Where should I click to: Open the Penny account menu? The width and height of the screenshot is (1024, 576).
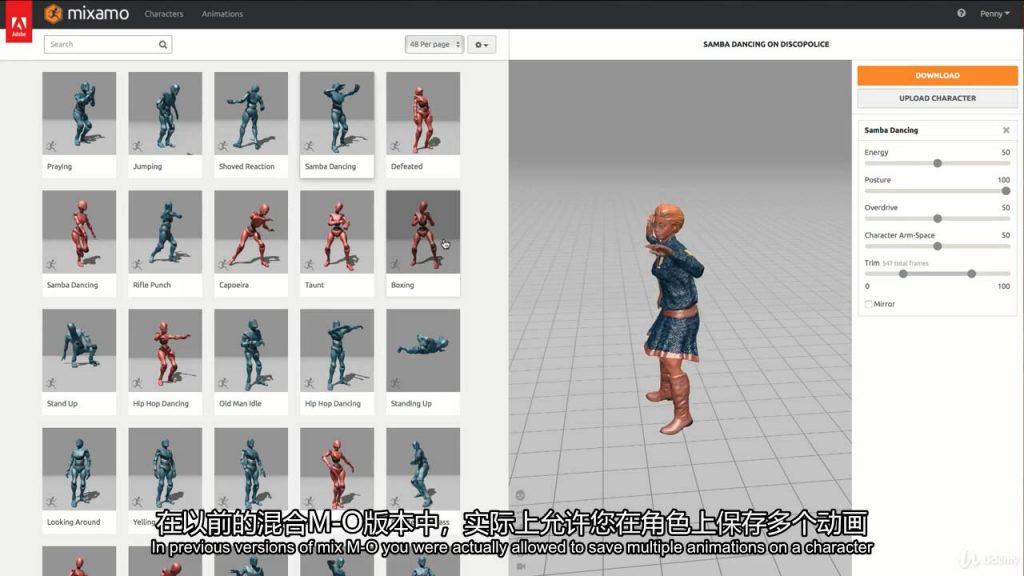pyautogui.click(x=994, y=13)
